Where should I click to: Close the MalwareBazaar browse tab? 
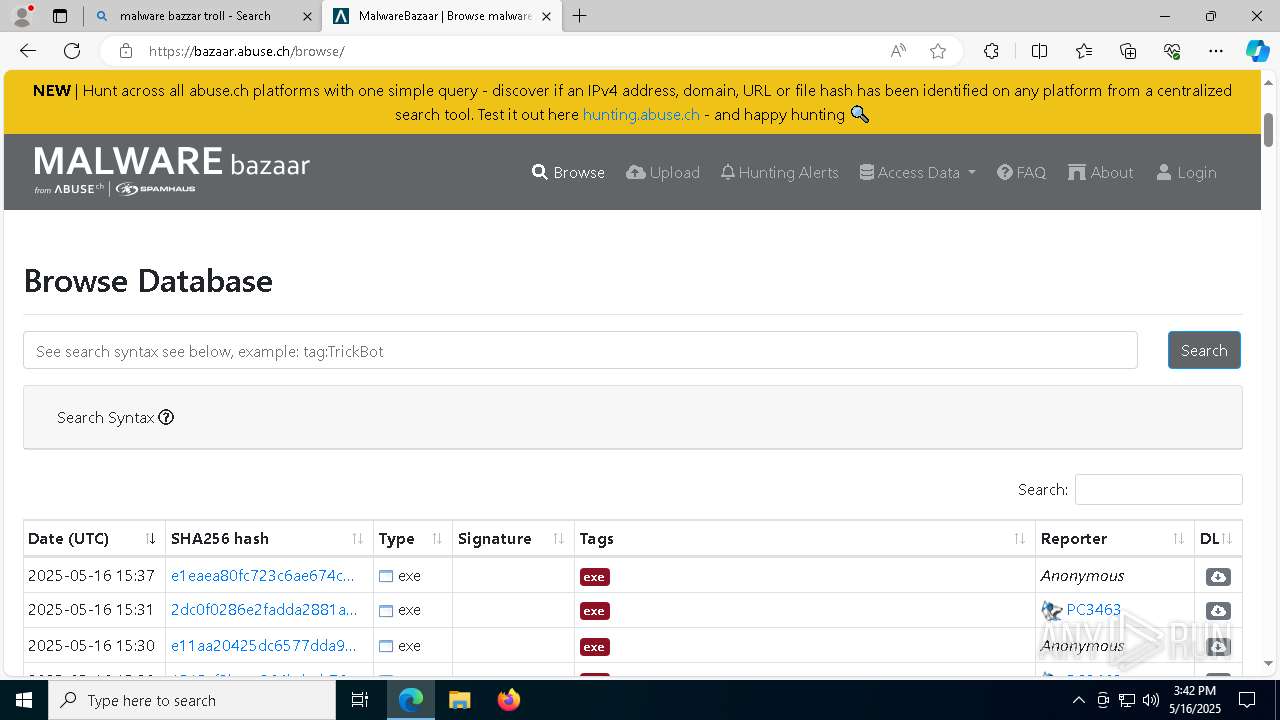(547, 16)
